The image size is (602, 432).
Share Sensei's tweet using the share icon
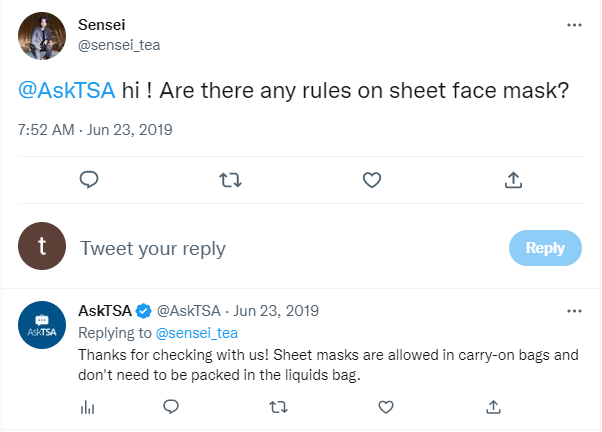(x=513, y=180)
